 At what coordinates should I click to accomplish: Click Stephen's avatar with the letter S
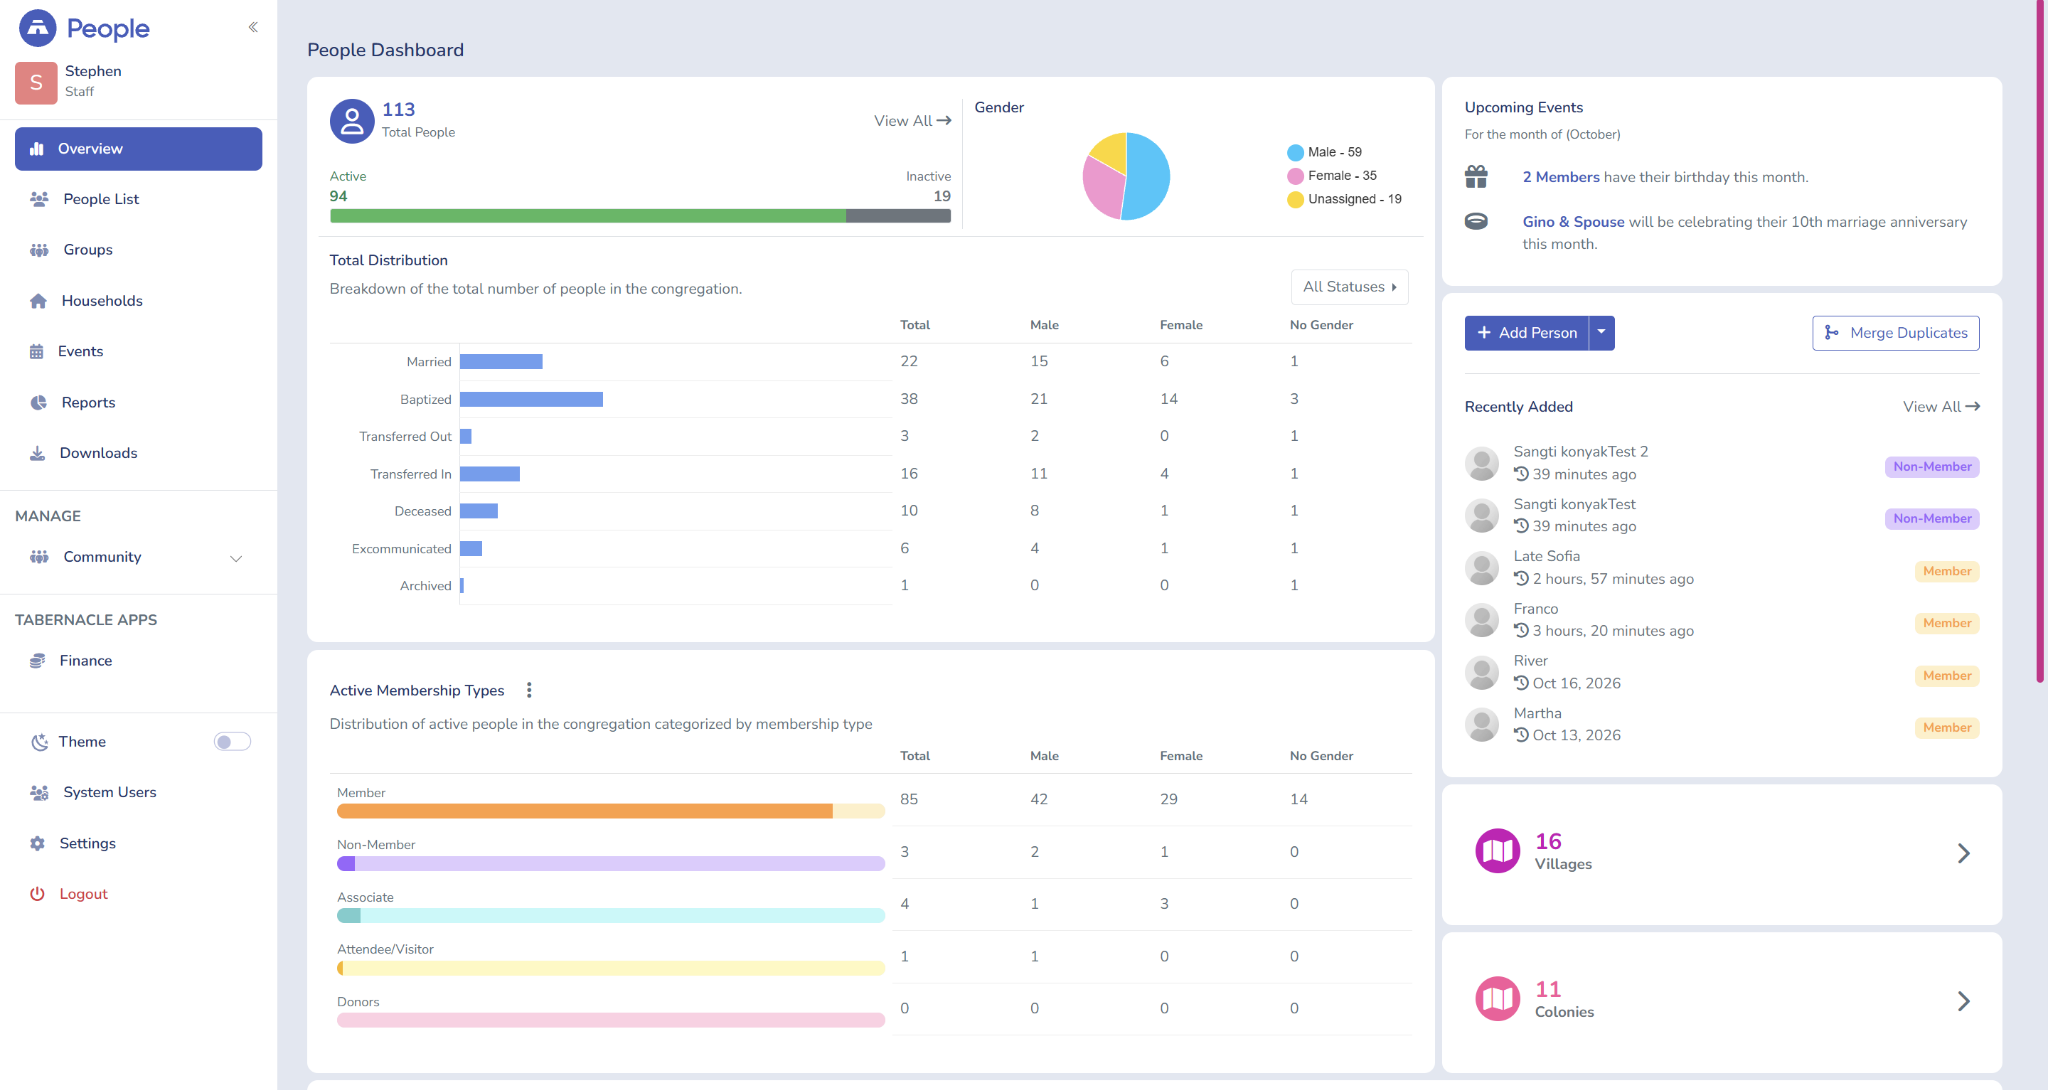[36, 82]
